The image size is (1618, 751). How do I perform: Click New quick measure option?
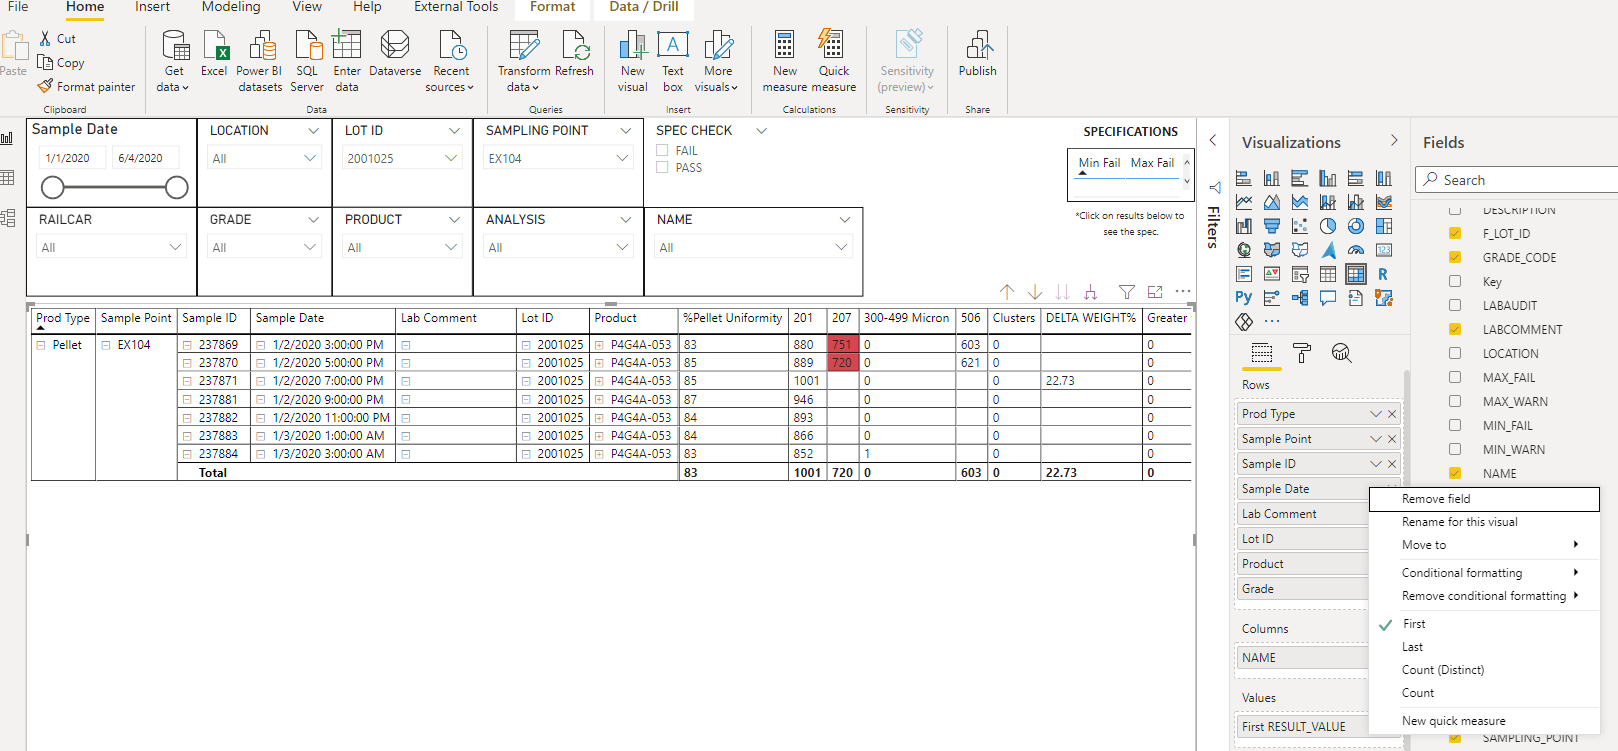[1484, 721]
